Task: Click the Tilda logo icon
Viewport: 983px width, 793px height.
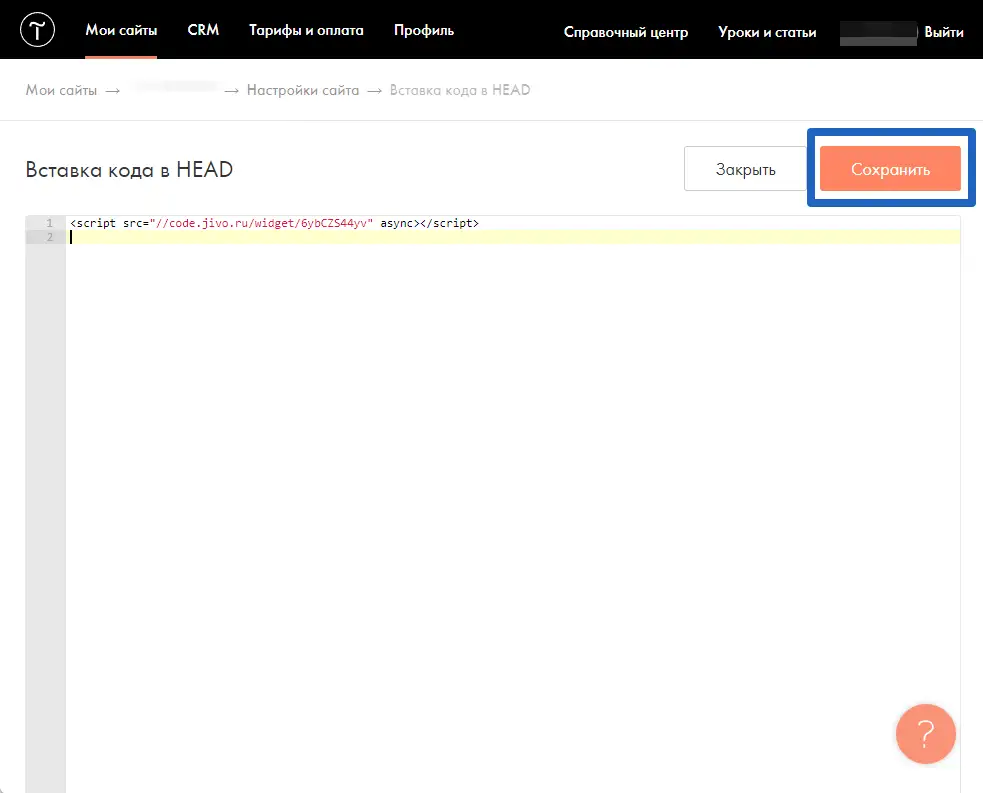Action: [x=37, y=31]
